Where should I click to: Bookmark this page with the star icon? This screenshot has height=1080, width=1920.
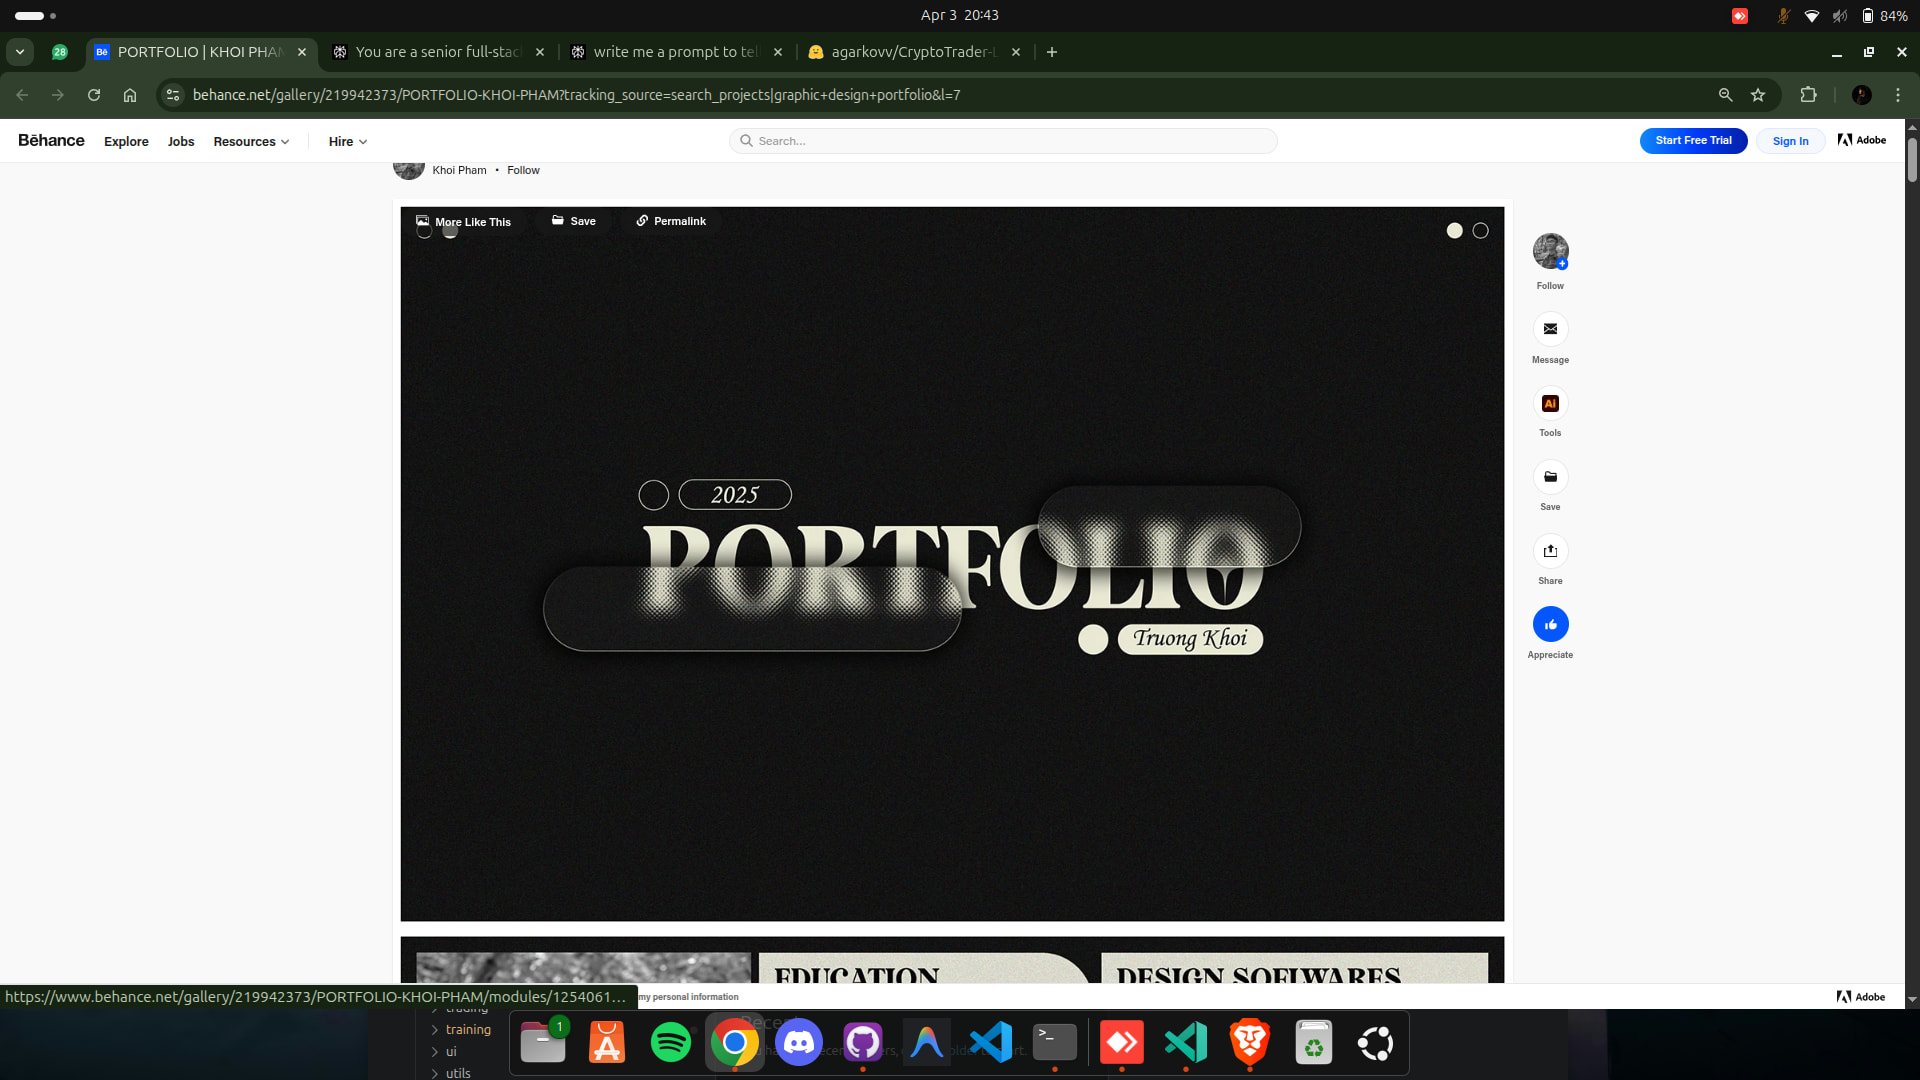1758,95
